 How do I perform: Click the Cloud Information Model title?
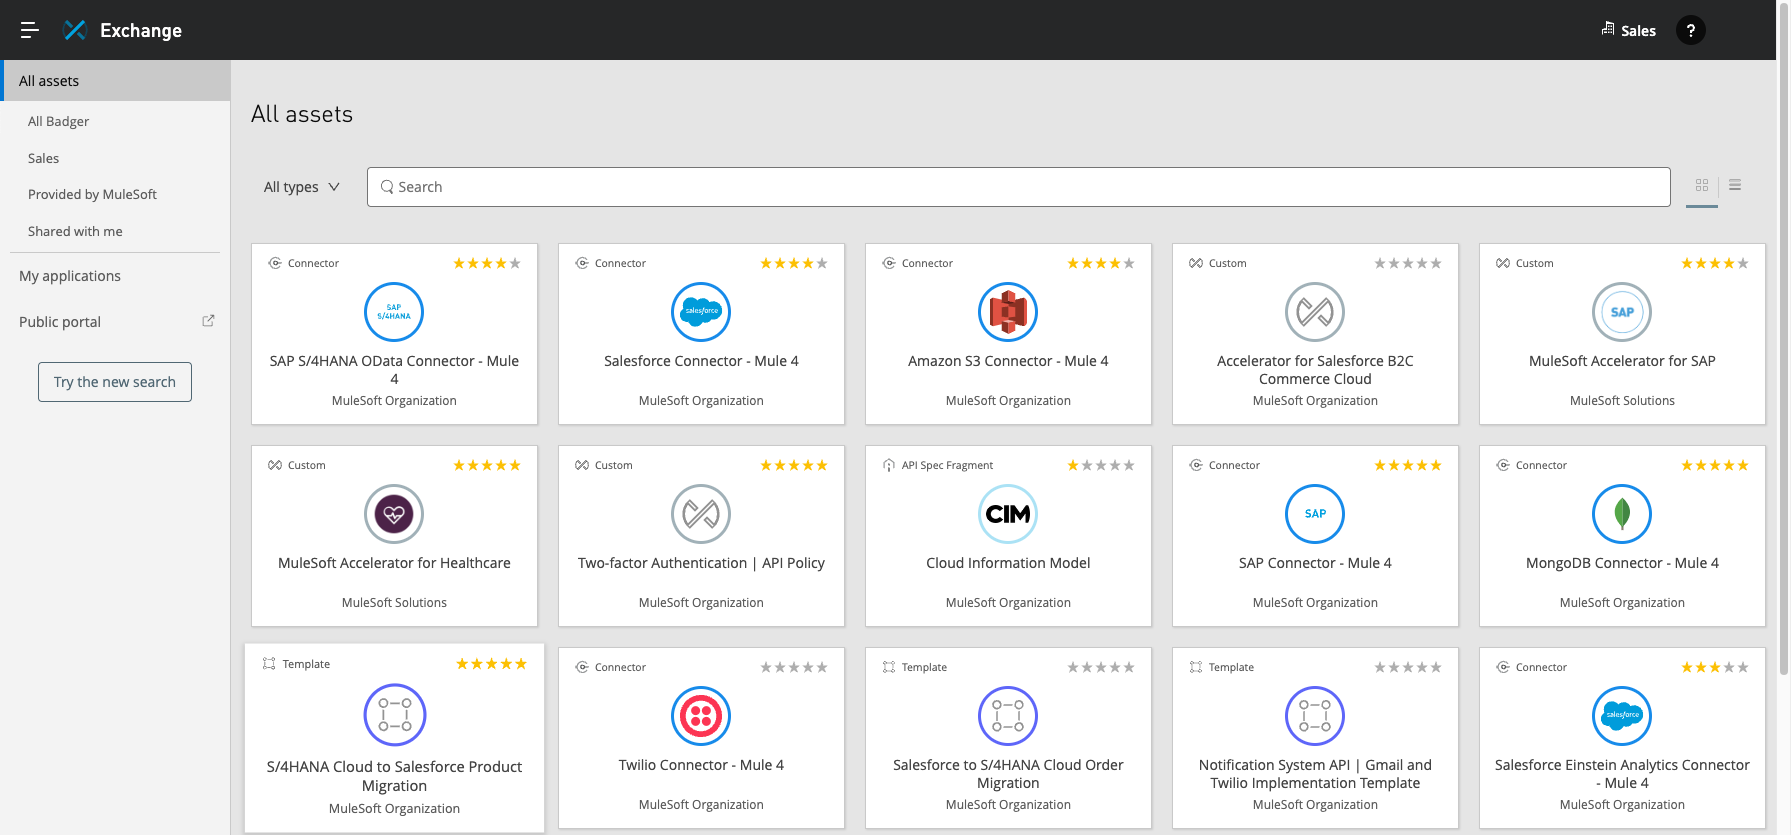(x=1008, y=563)
